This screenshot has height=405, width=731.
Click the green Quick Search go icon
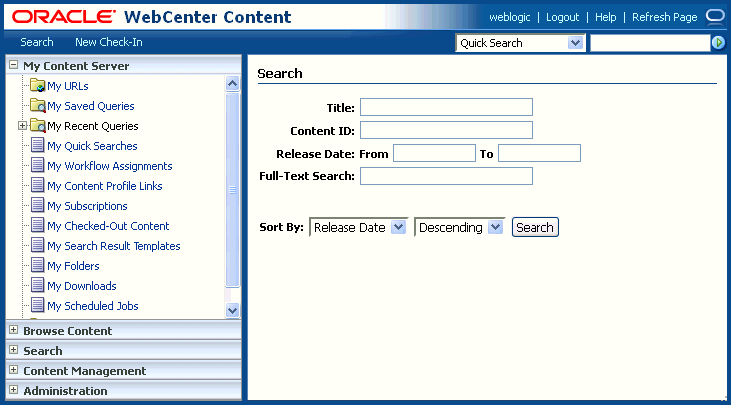click(718, 43)
